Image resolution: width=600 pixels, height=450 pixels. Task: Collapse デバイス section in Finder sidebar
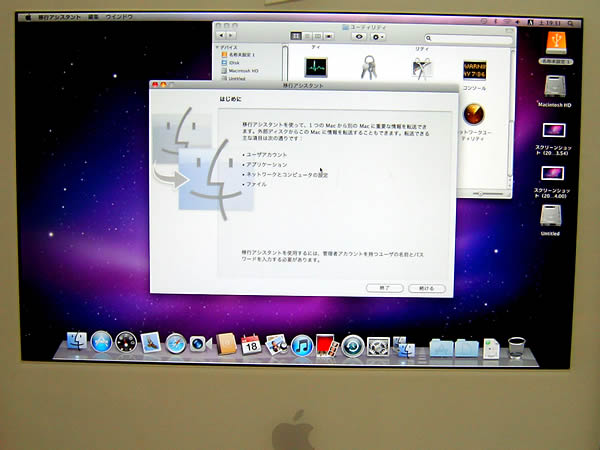point(217,47)
